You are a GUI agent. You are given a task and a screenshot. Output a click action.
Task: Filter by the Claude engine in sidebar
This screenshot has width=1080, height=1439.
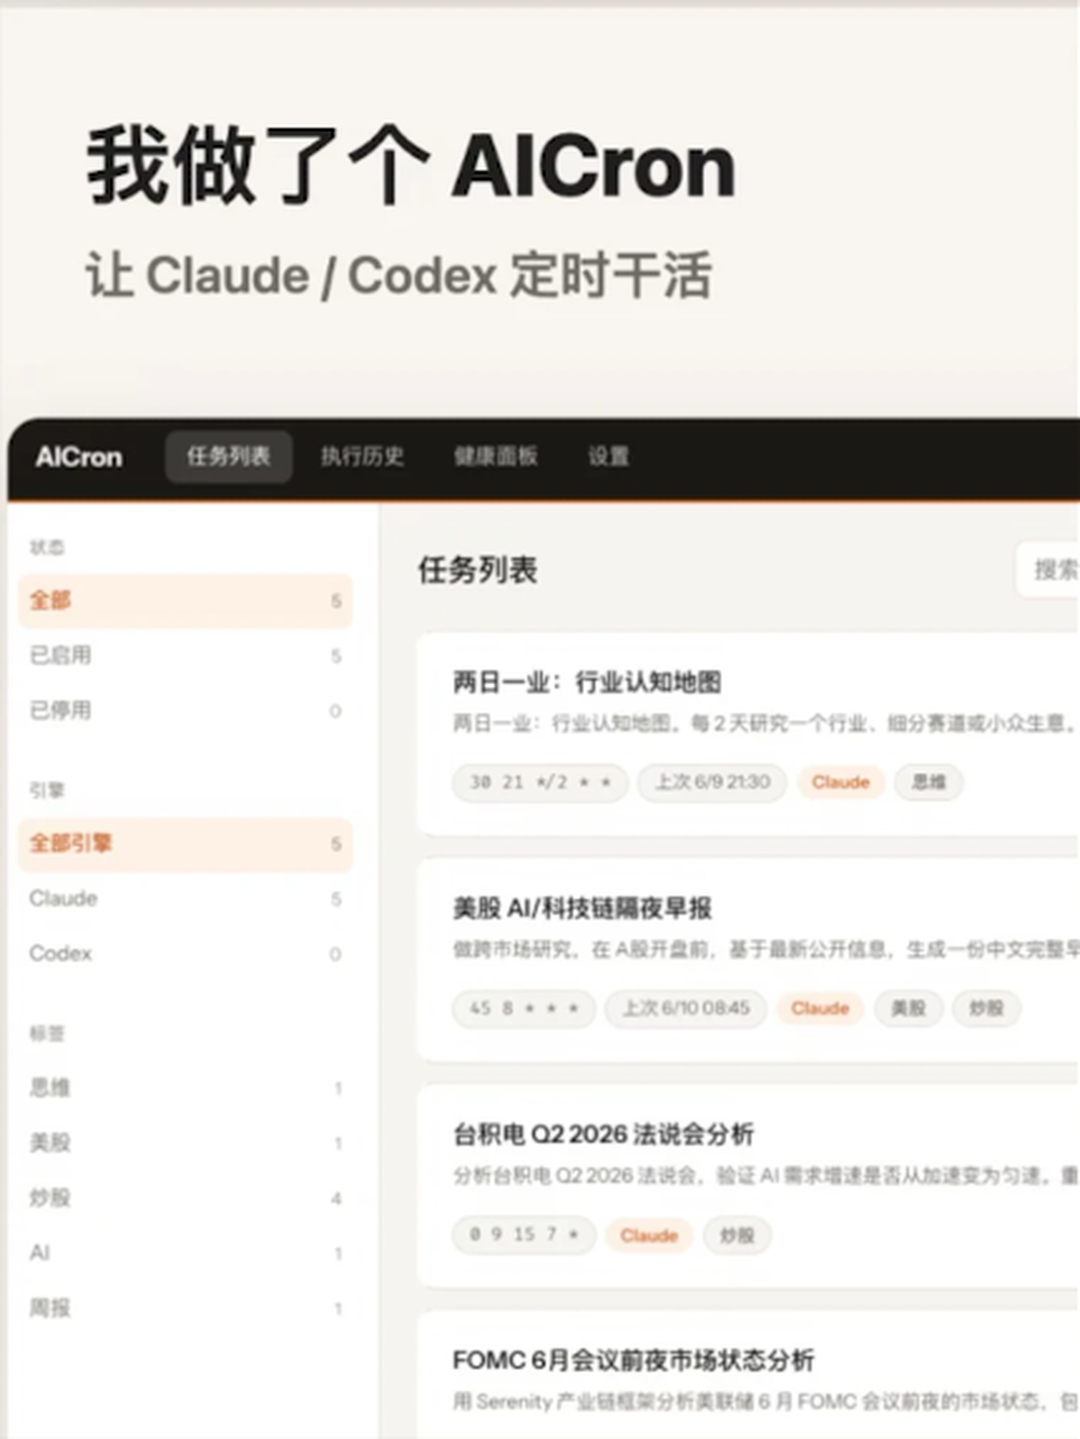[x=186, y=899]
